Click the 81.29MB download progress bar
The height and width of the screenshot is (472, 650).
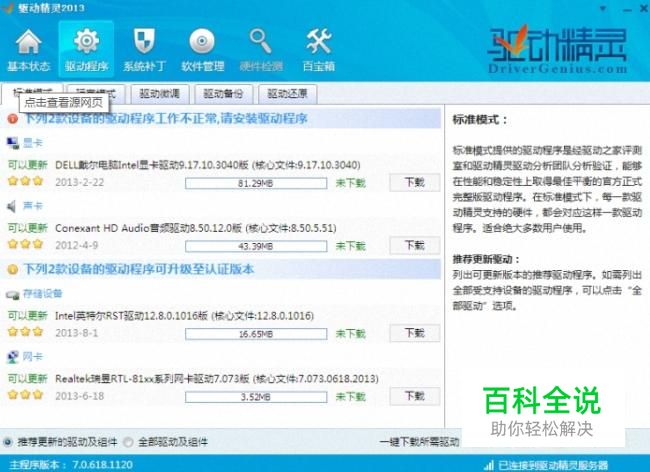coord(256,183)
